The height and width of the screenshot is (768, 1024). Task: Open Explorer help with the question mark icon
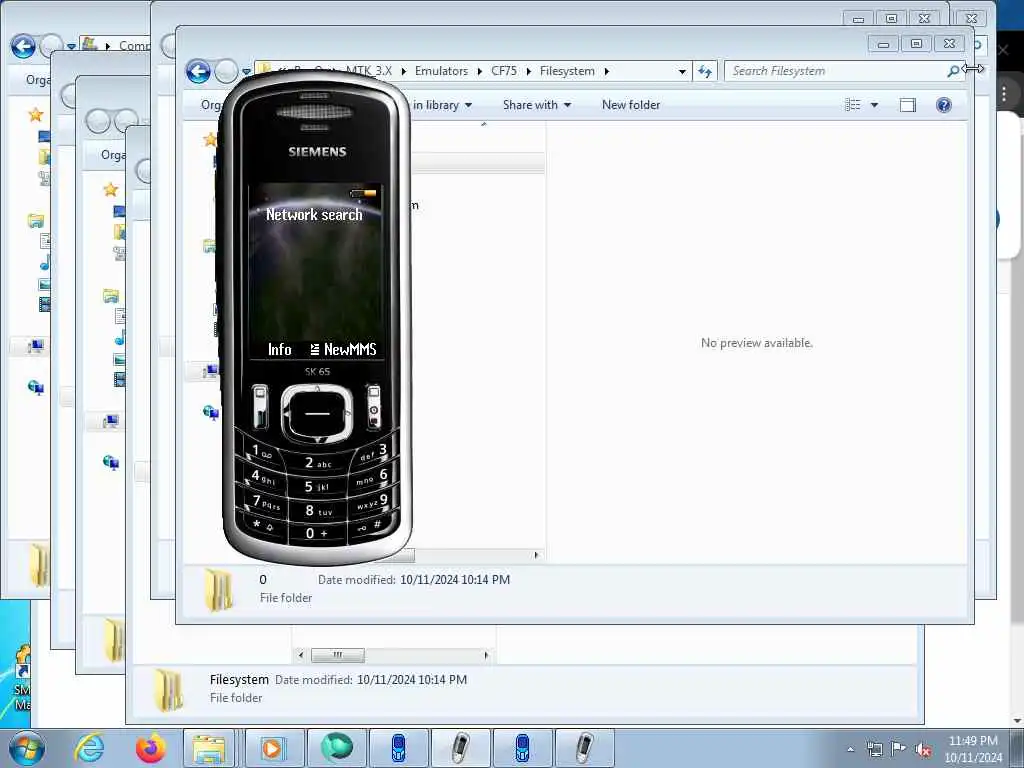coord(944,104)
